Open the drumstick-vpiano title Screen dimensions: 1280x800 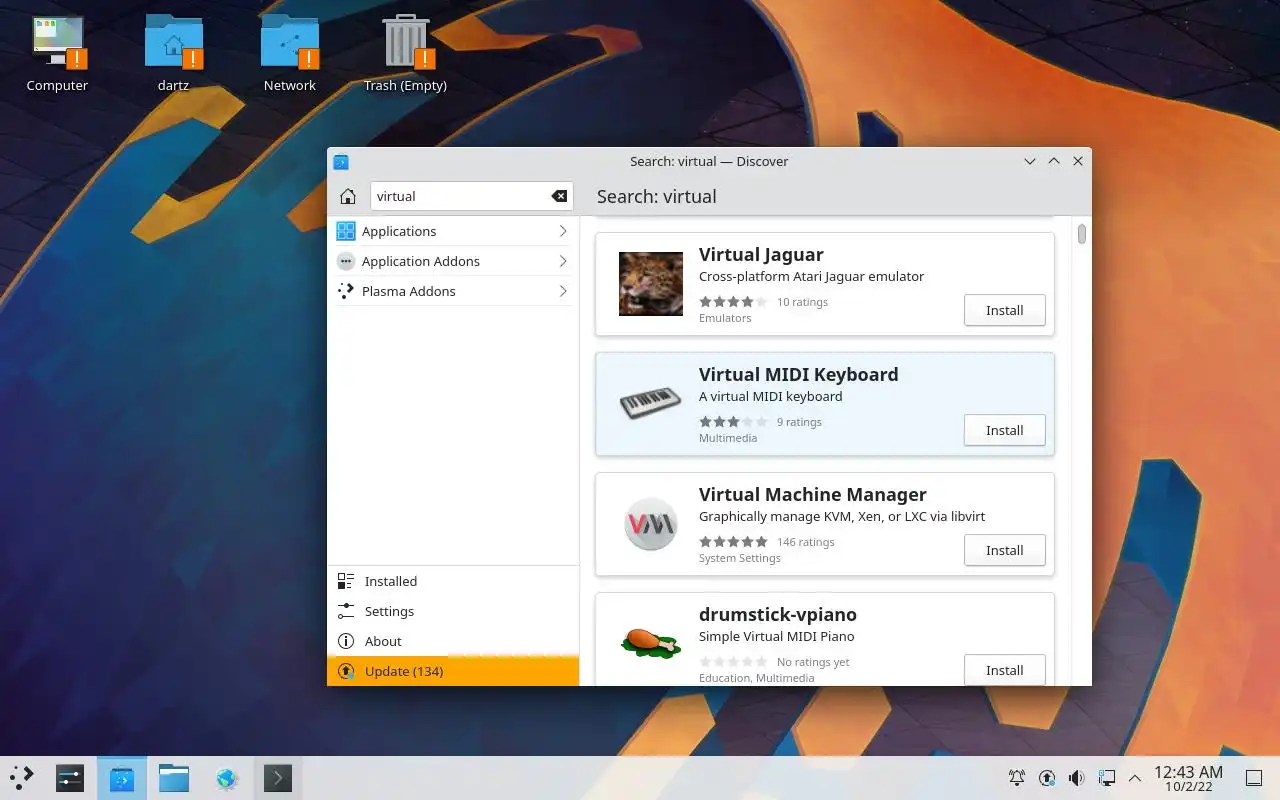coord(777,614)
